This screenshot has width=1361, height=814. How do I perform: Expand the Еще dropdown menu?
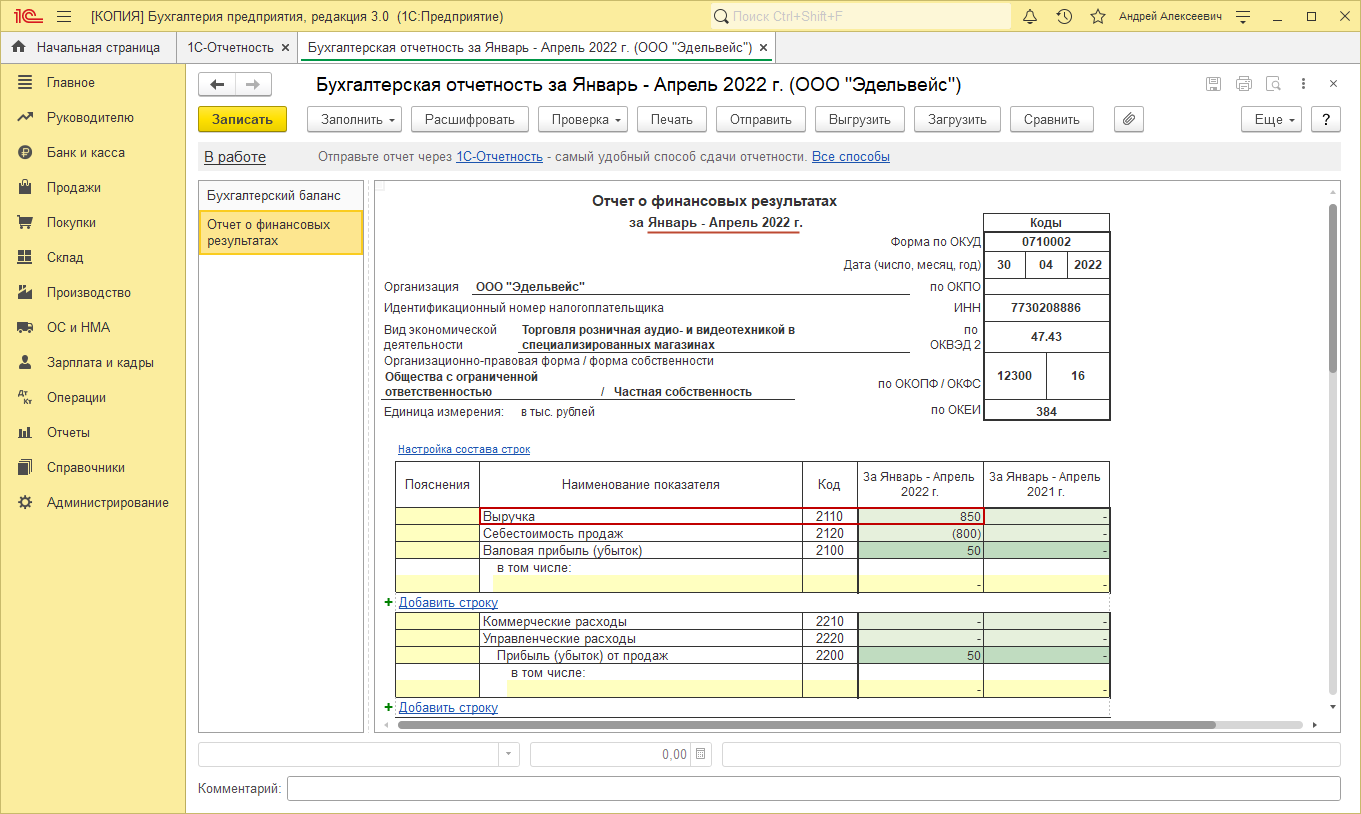[1271, 119]
